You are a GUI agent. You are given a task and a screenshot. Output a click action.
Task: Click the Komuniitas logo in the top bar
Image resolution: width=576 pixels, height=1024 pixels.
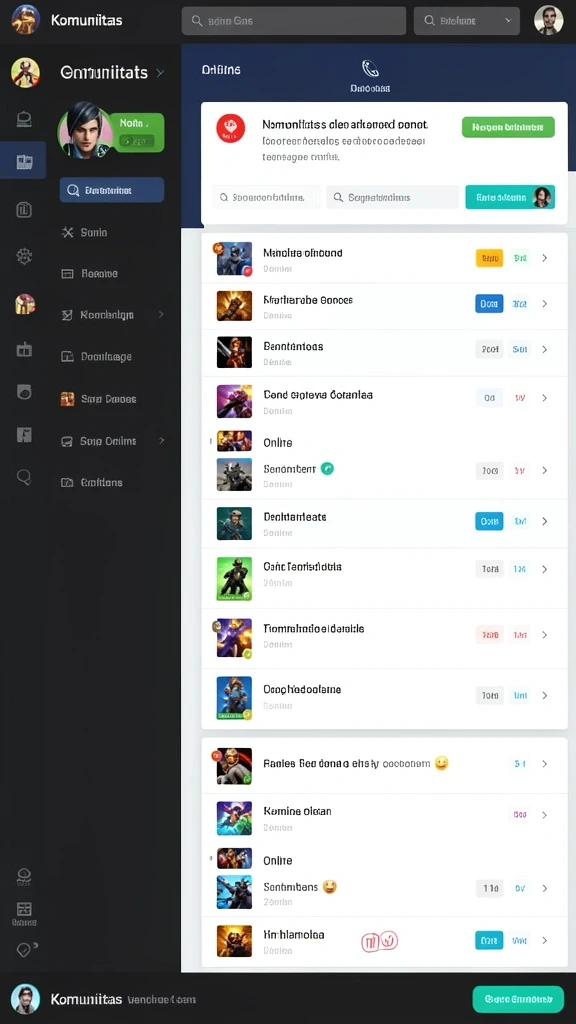(25, 20)
